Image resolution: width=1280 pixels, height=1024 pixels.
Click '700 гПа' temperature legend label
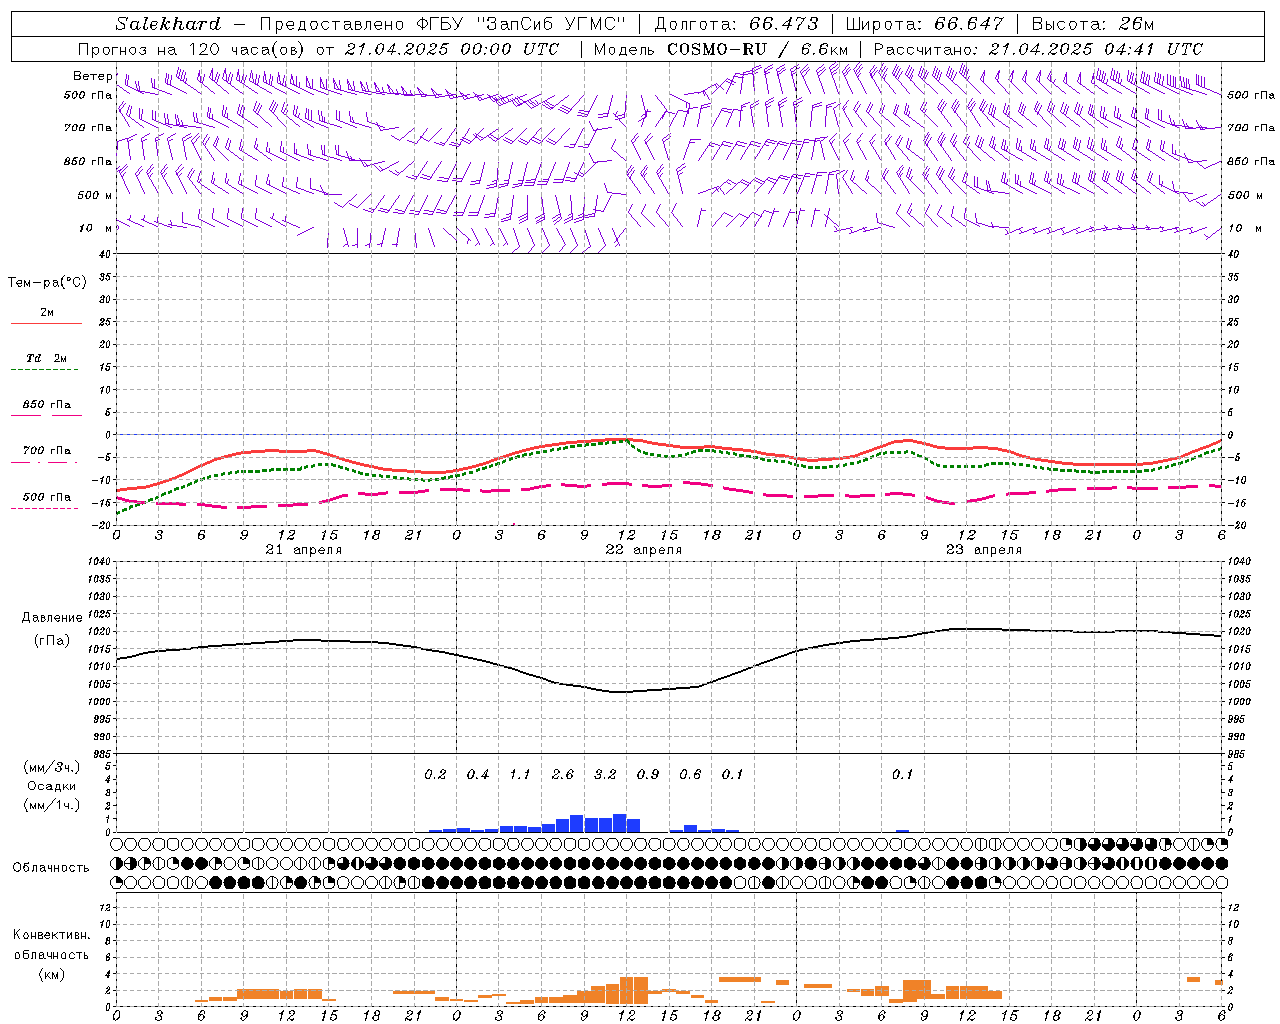[47, 450]
